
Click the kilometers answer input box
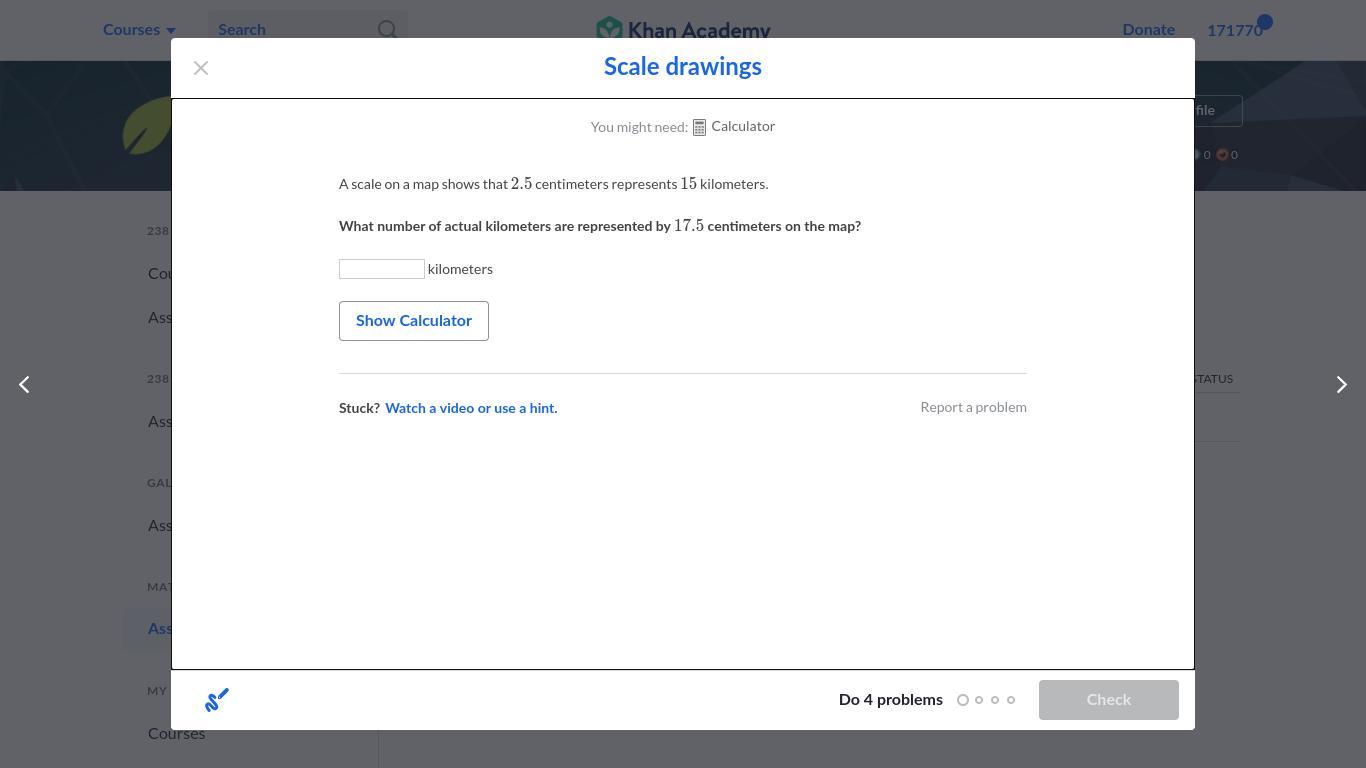(382, 269)
